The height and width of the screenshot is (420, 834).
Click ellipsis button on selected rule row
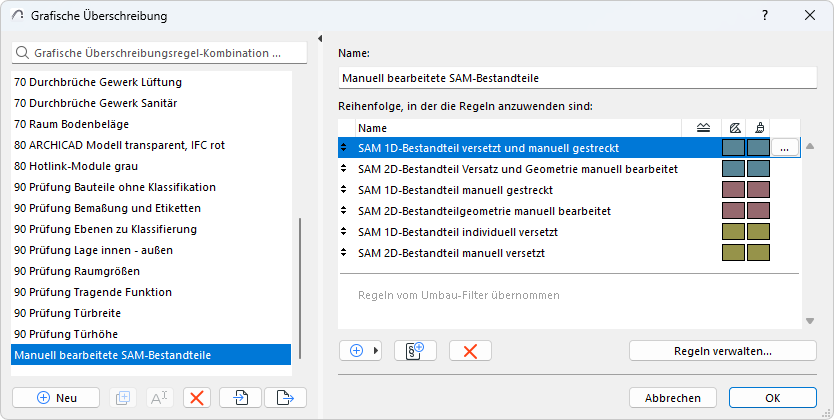point(785,148)
